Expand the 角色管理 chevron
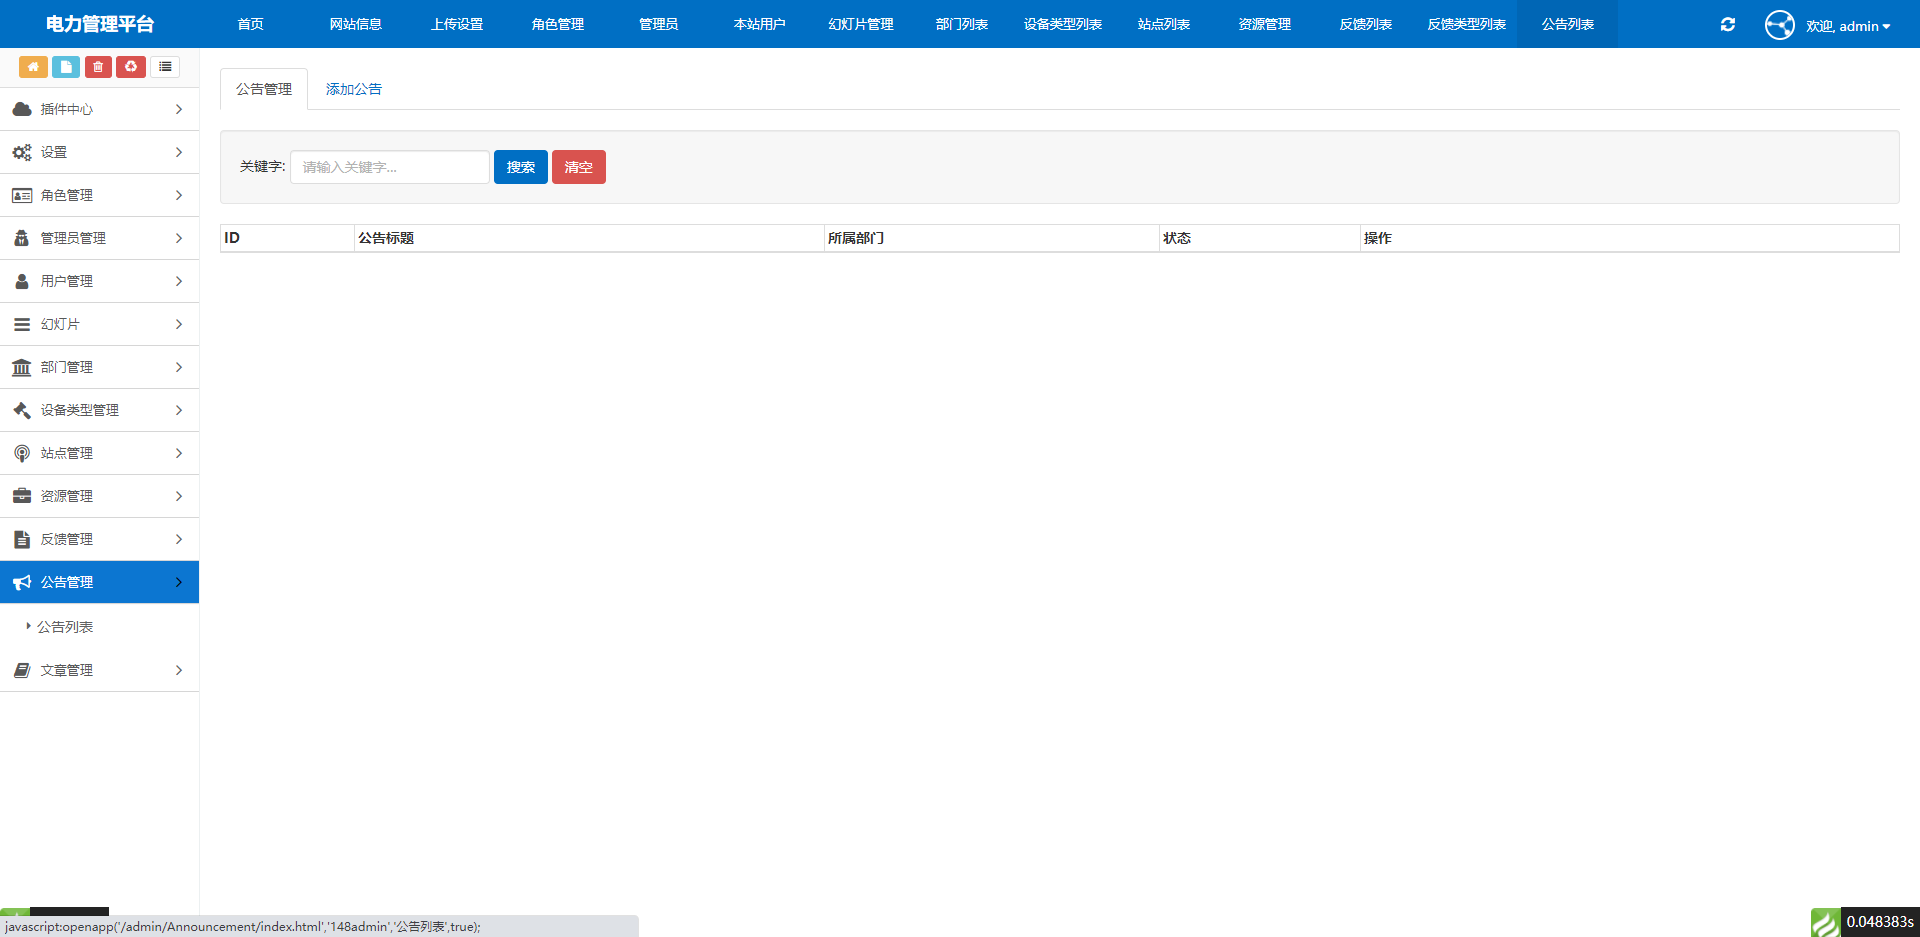This screenshot has width=1920, height=937. (x=179, y=195)
